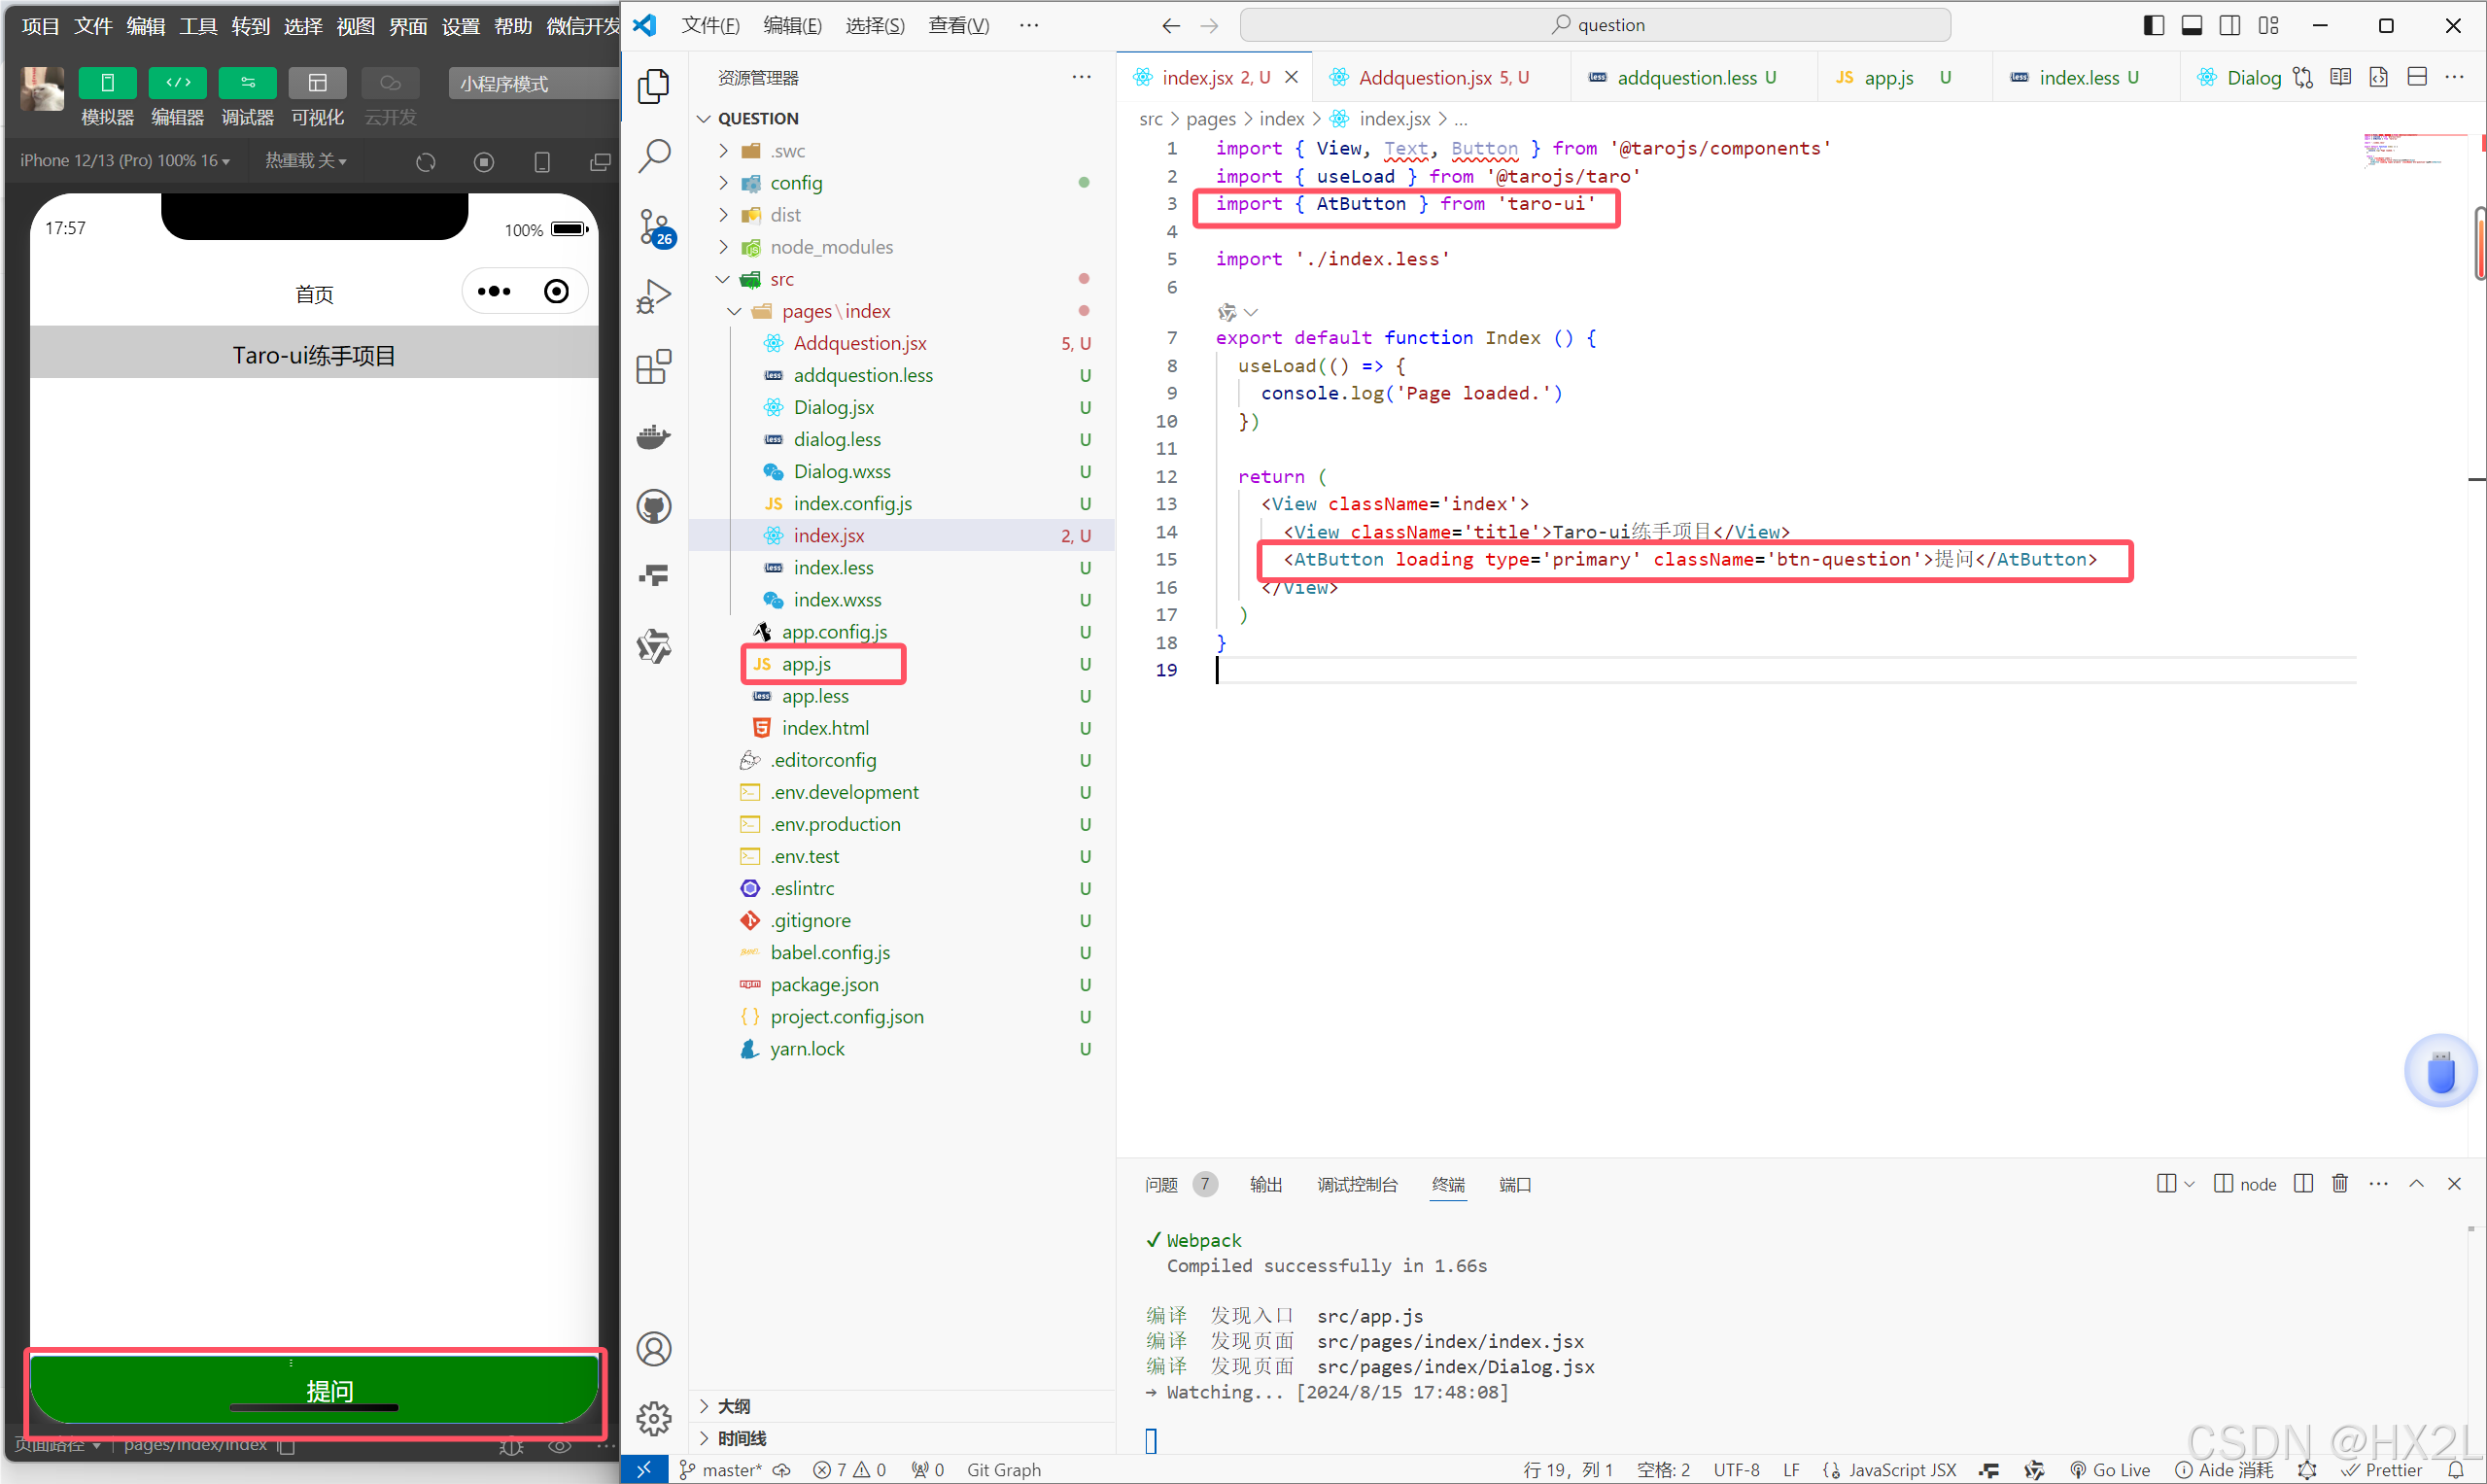Open the Run and Debug view
The height and width of the screenshot is (1484, 2487).
click(654, 297)
